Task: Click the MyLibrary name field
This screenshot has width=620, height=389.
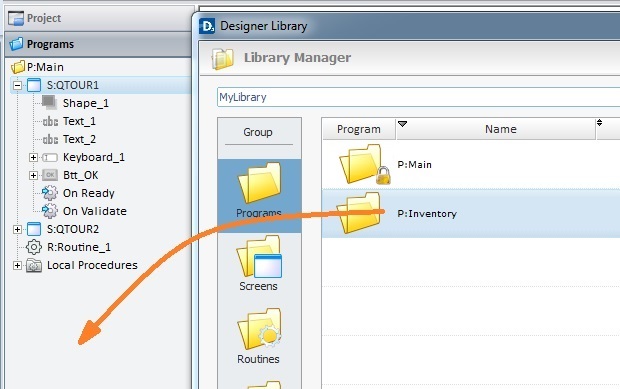Action: pyautogui.click(x=418, y=97)
